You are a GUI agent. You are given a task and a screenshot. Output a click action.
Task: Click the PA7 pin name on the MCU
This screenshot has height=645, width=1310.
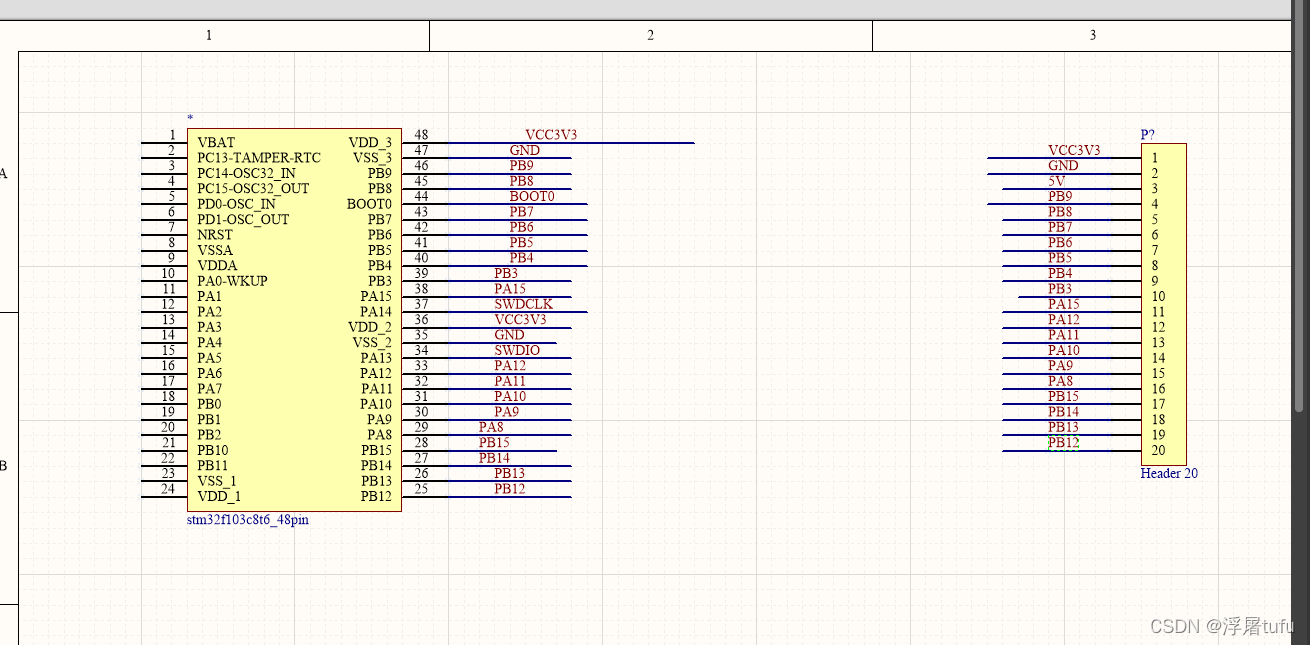click(209, 389)
